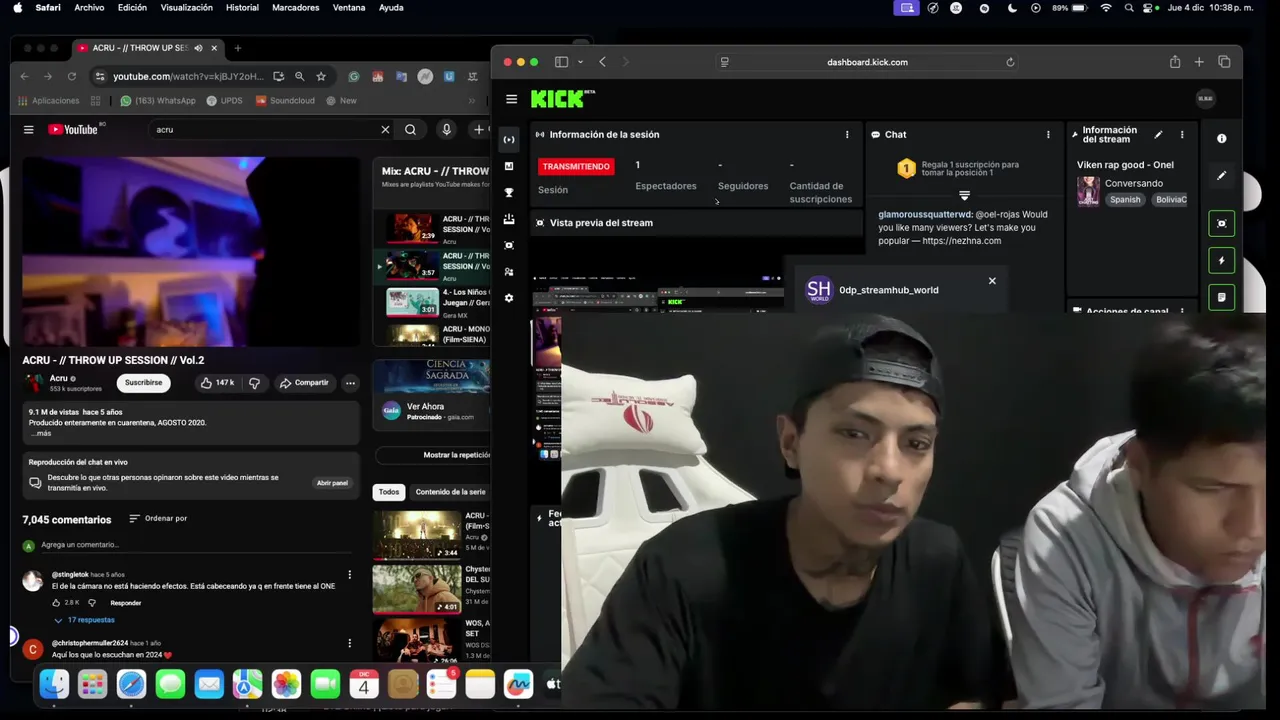This screenshot has width=1280, height=720.
Task: Edit stream info with header pencil icon
Action: [x=1158, y=134]
